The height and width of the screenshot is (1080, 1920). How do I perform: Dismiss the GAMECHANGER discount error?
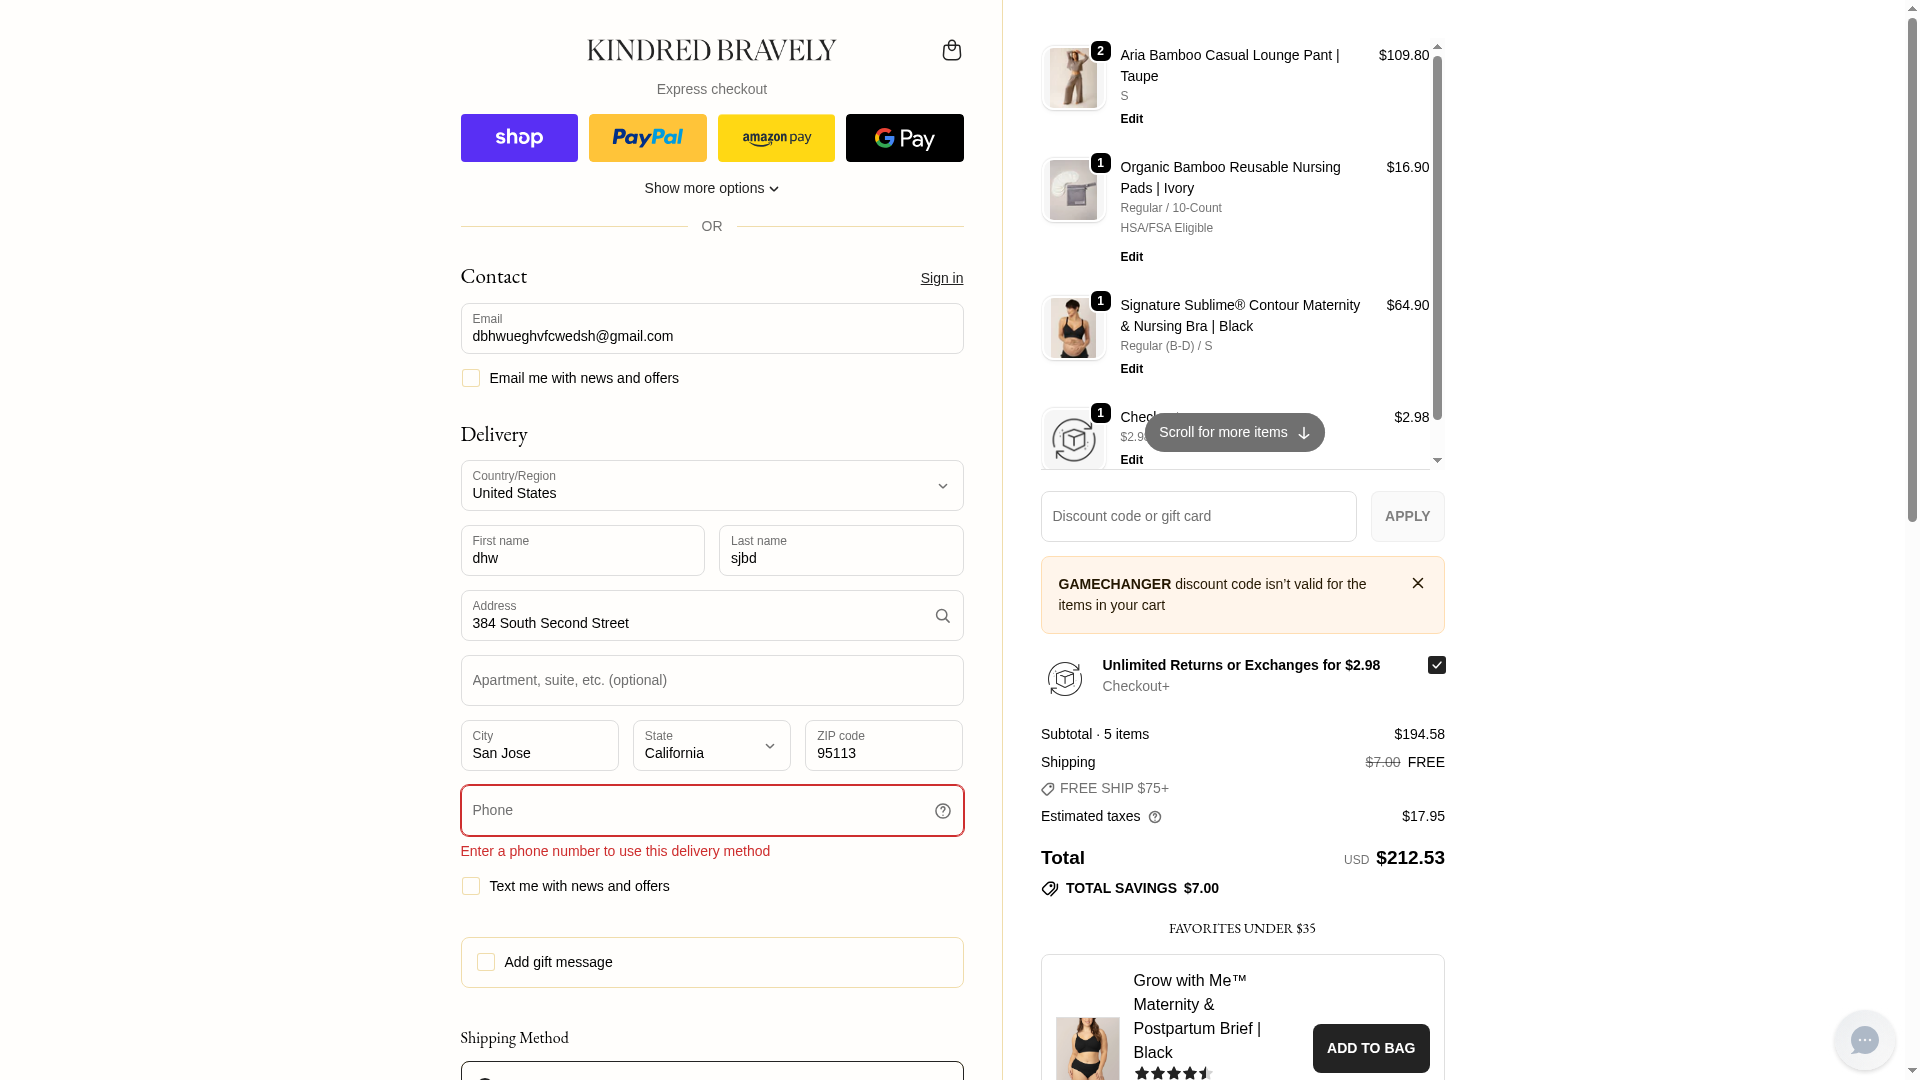tap(1417, 583)
